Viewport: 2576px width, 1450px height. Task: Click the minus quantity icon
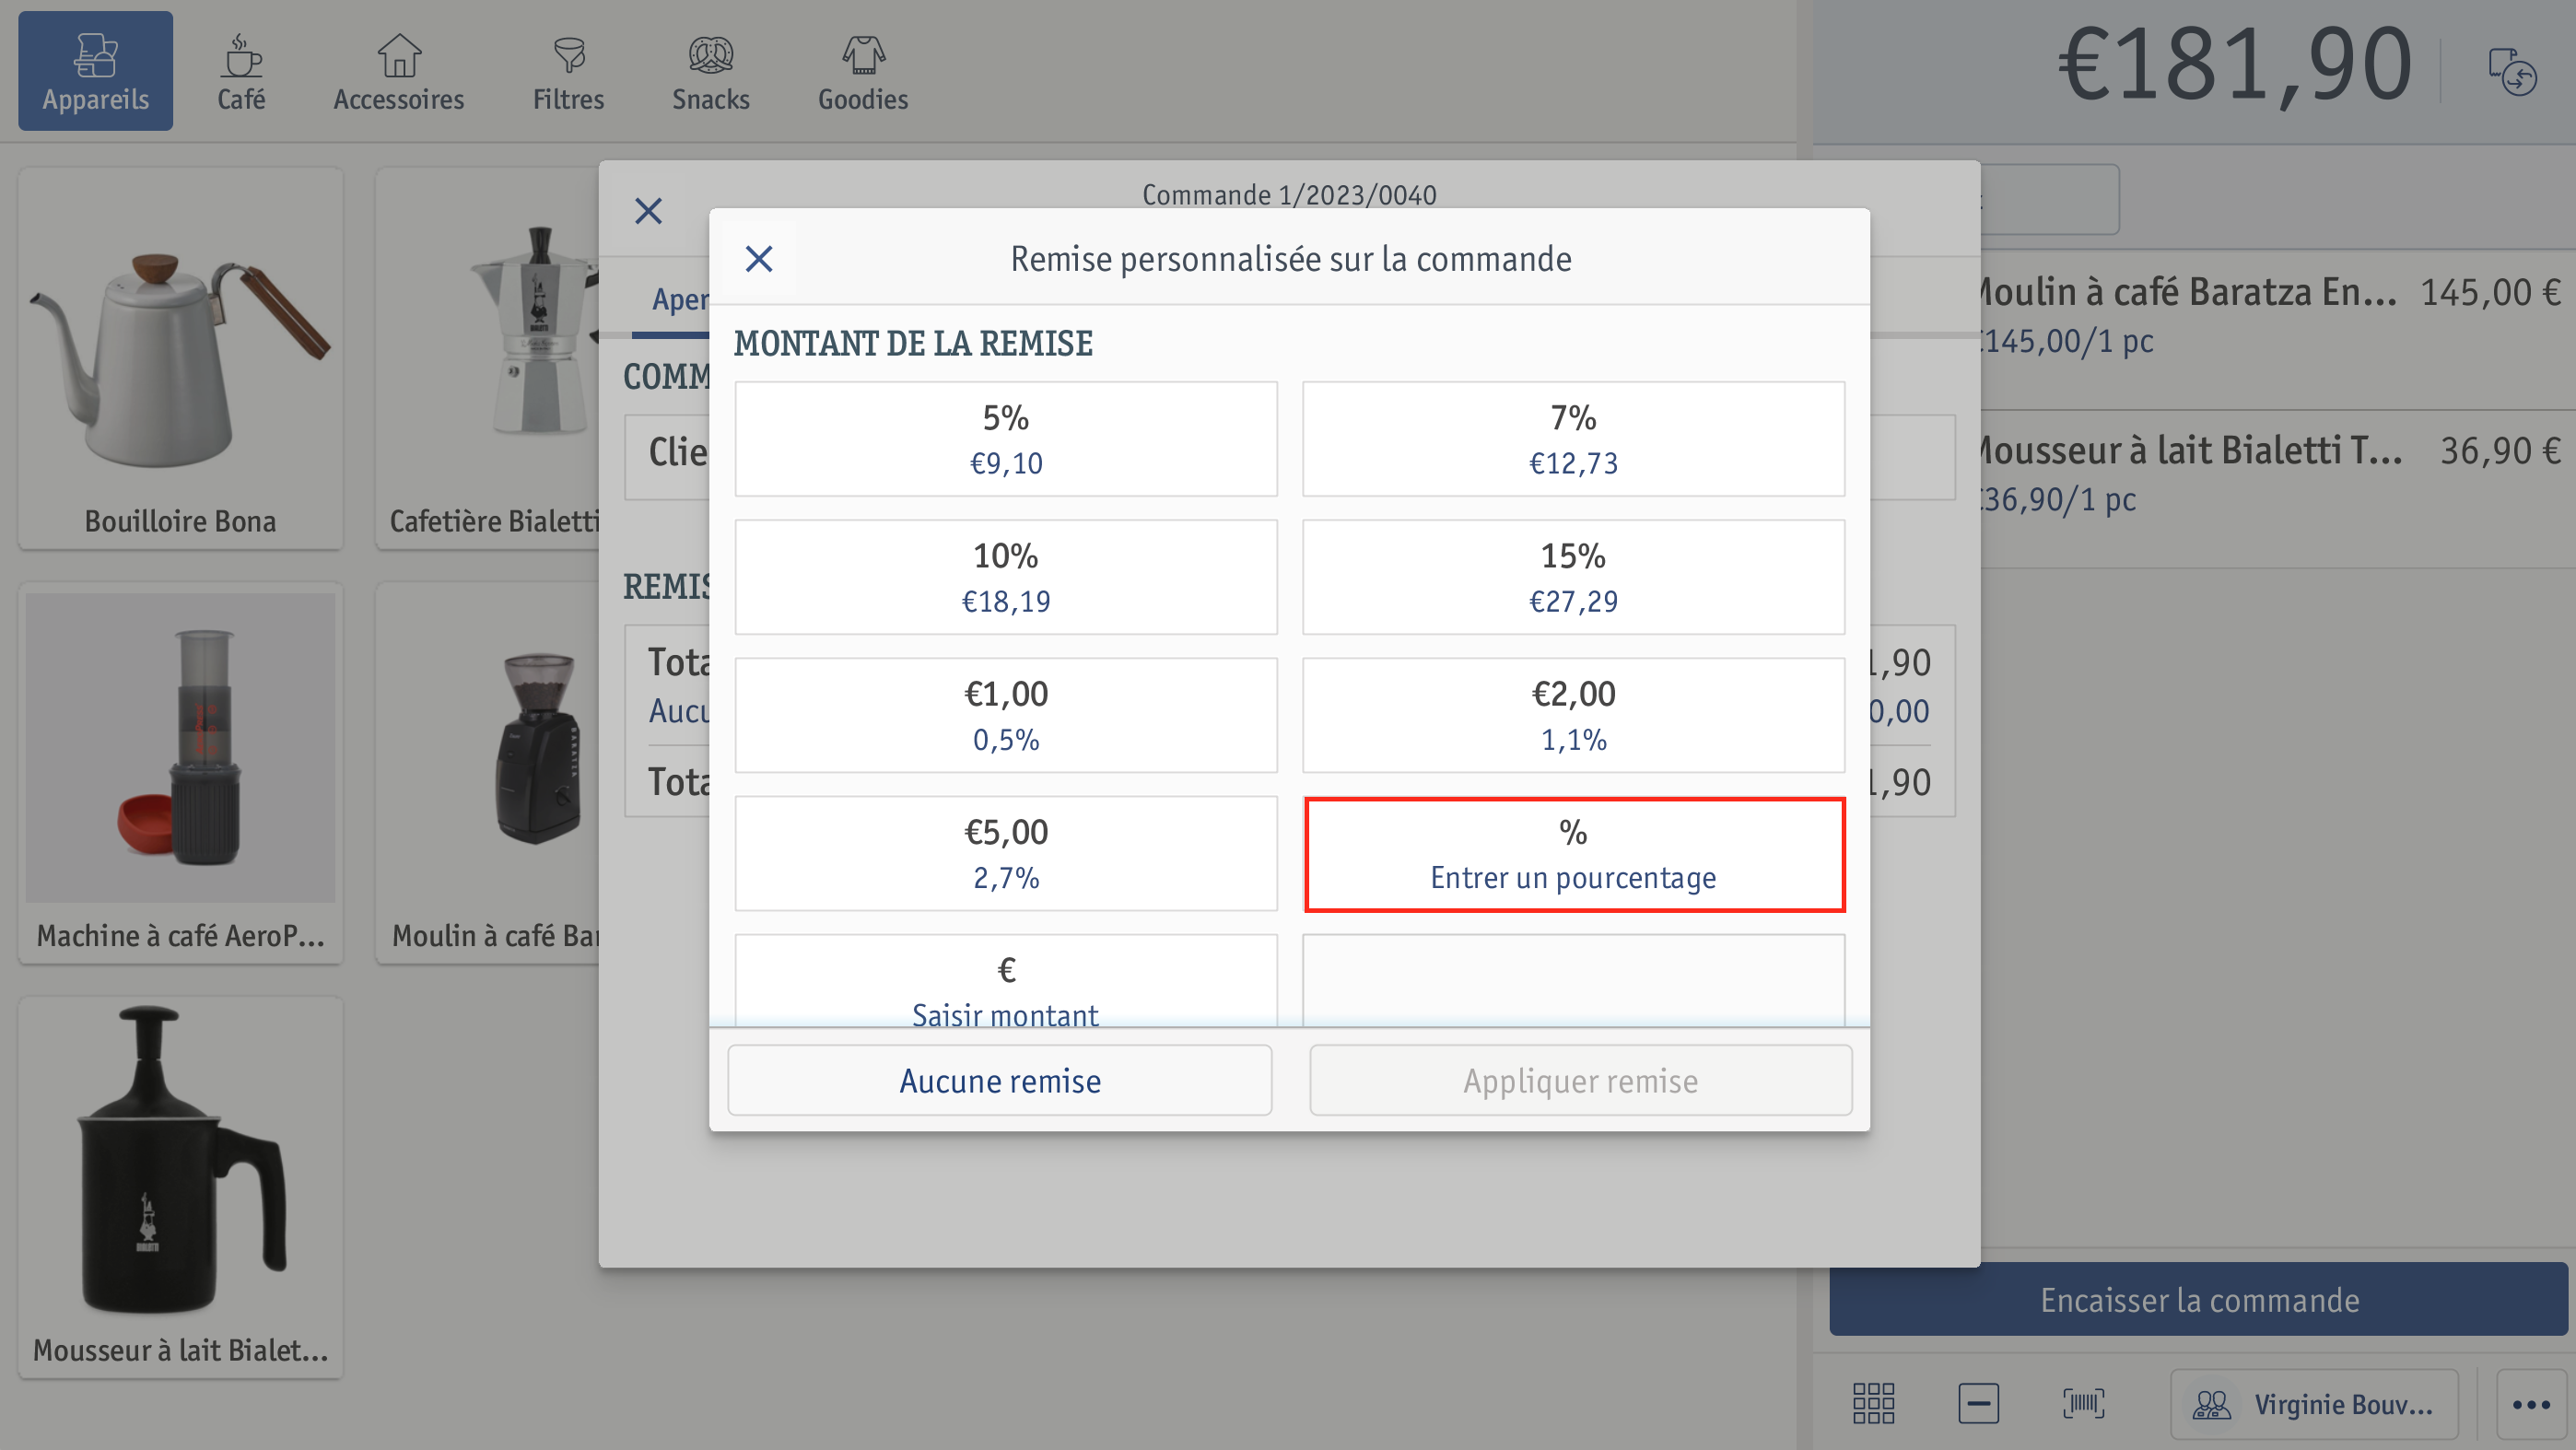pyautogui.click(x=1978, y=1404)
